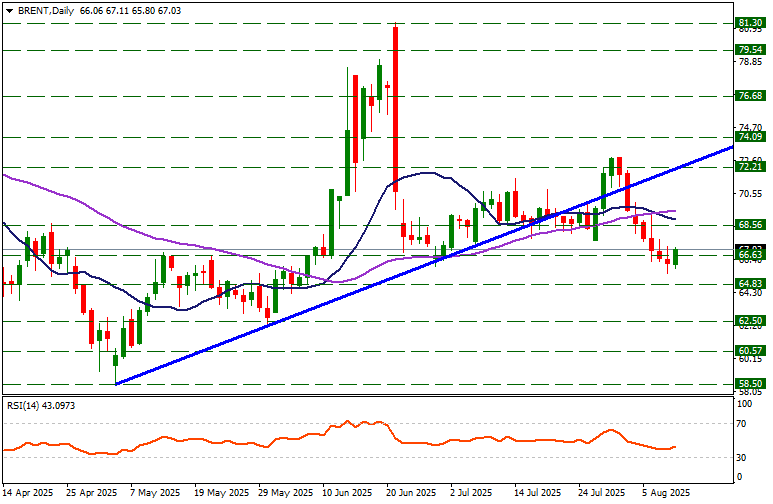This screenshot has width=773, height=504.
Task: Select the 64.83 price level label
Action: tap(750, 284)
